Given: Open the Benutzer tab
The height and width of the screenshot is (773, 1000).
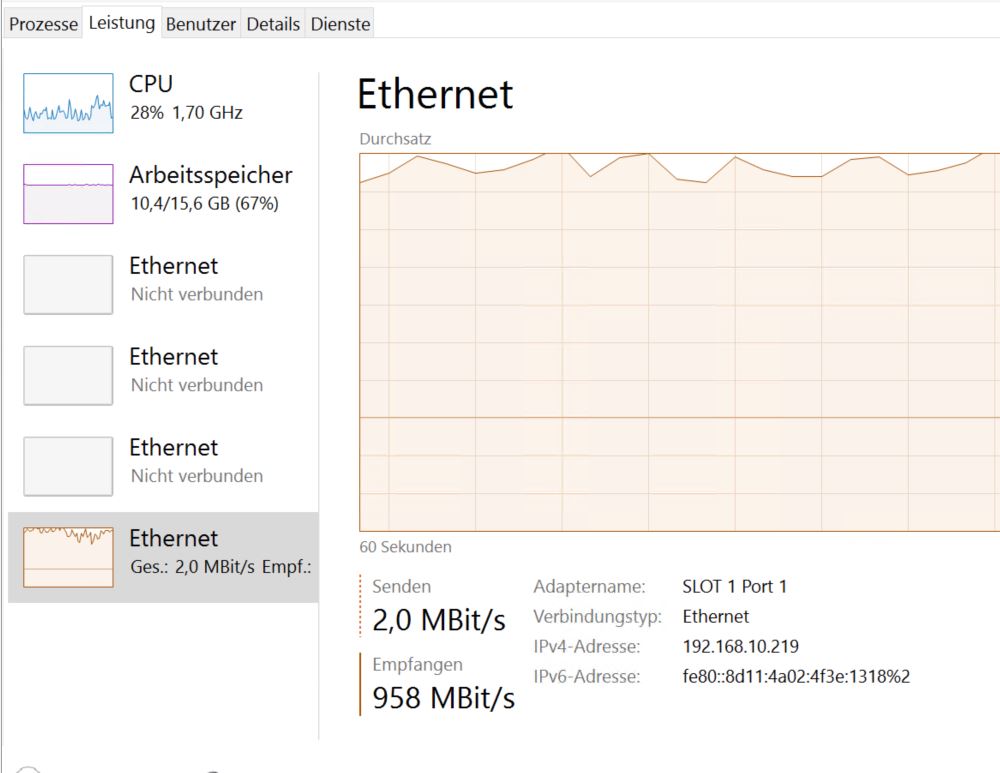Looking at the screenshot, I should click(201, 24).
